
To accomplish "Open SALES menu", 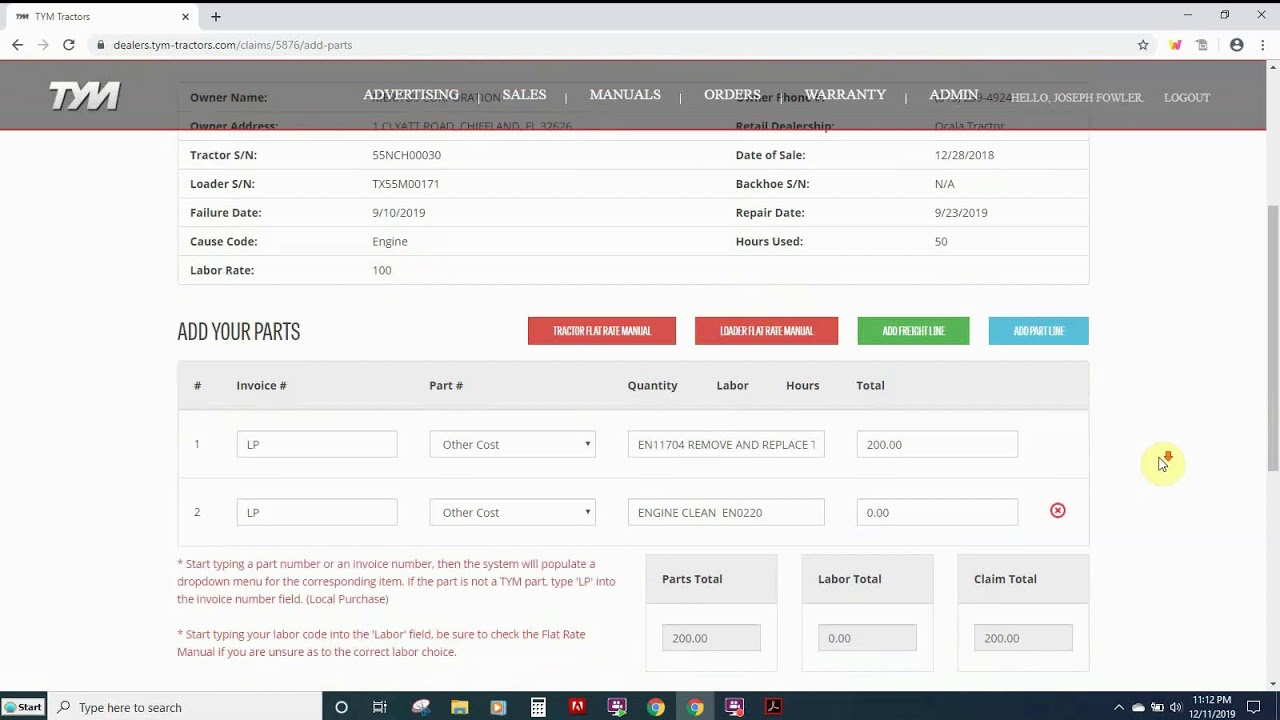I will tap(524, 95).
